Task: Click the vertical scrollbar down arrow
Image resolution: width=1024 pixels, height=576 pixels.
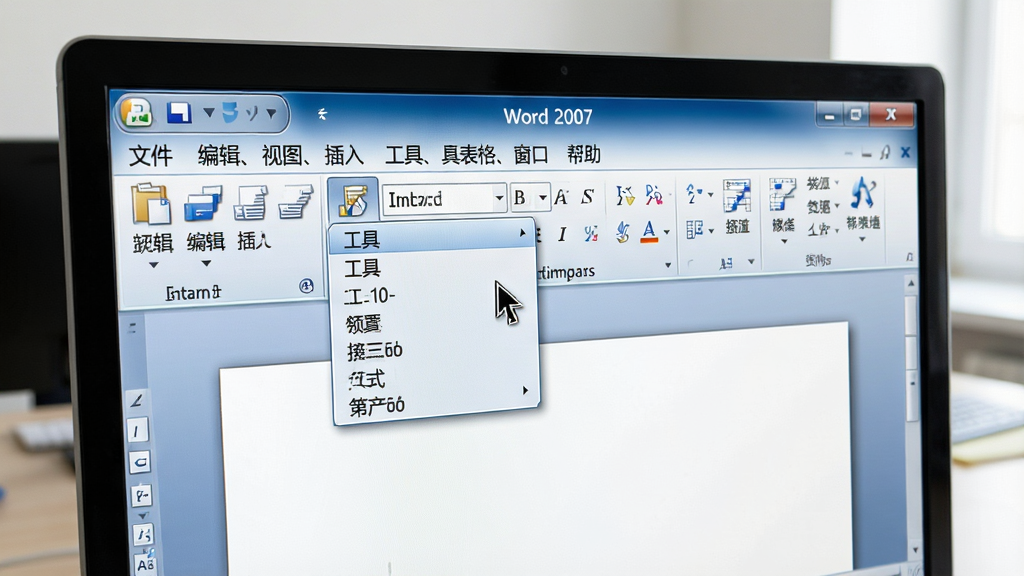Action: point(915,551)
